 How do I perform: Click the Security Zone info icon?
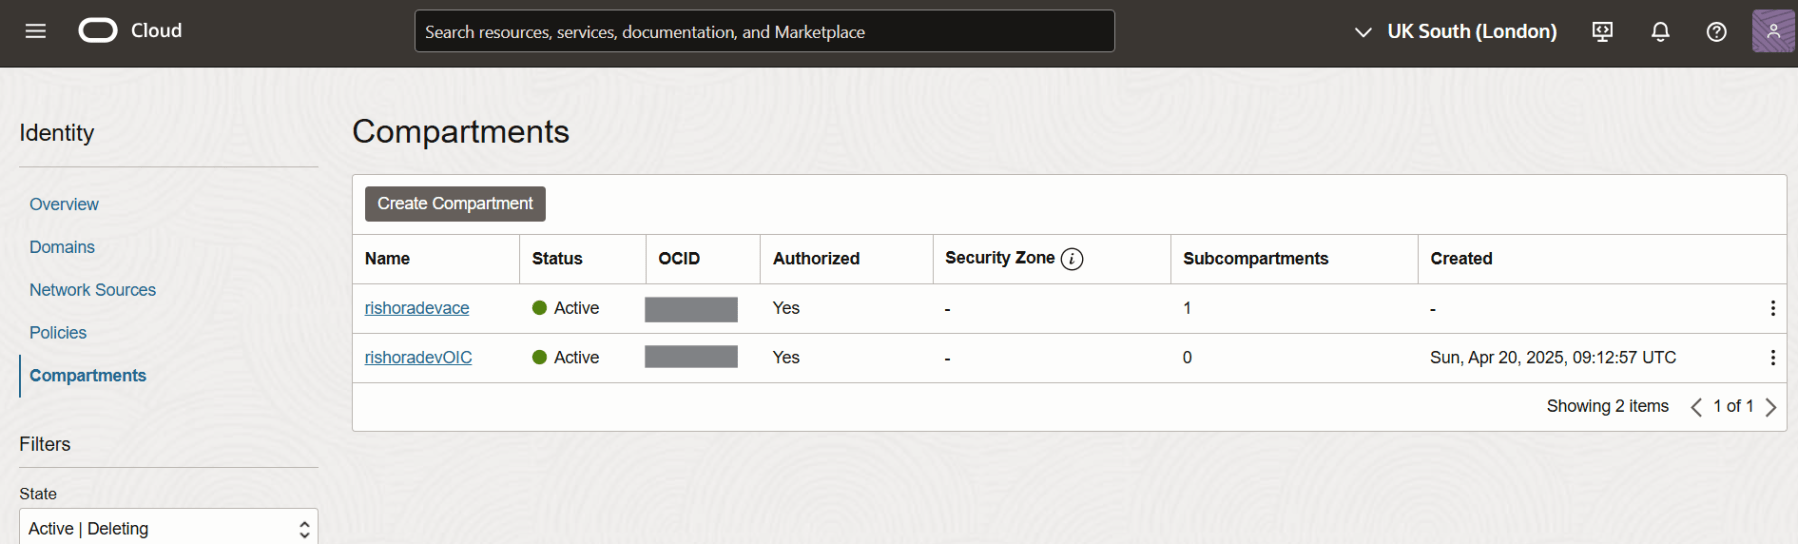click(x=1072, y=259)
